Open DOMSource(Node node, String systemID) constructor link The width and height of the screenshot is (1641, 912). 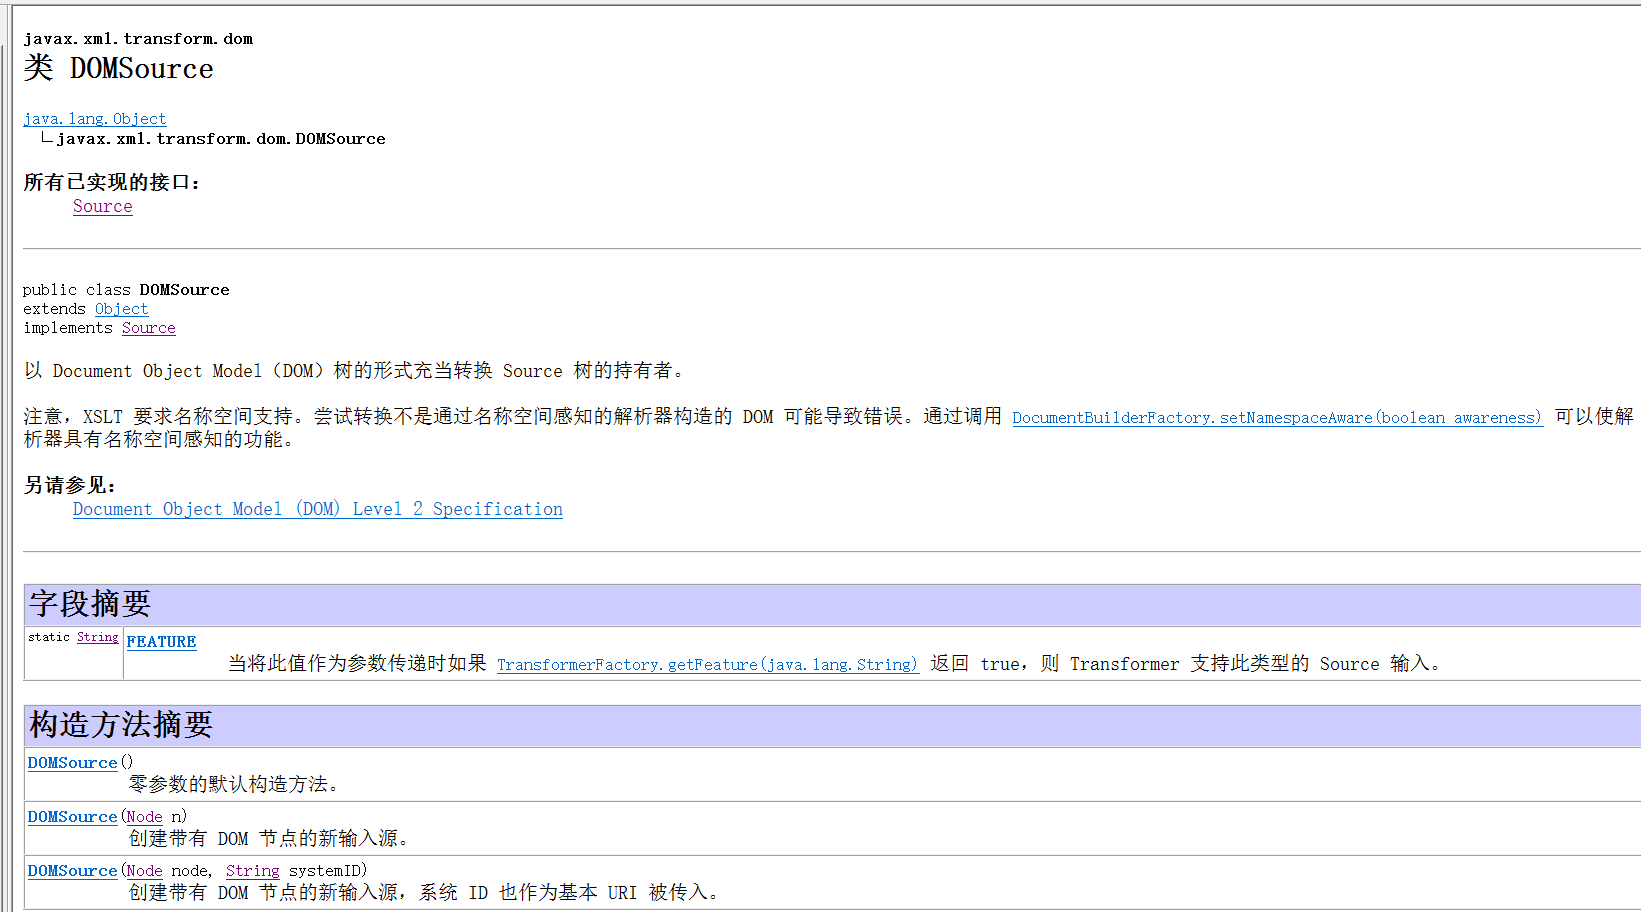(72, 871)
